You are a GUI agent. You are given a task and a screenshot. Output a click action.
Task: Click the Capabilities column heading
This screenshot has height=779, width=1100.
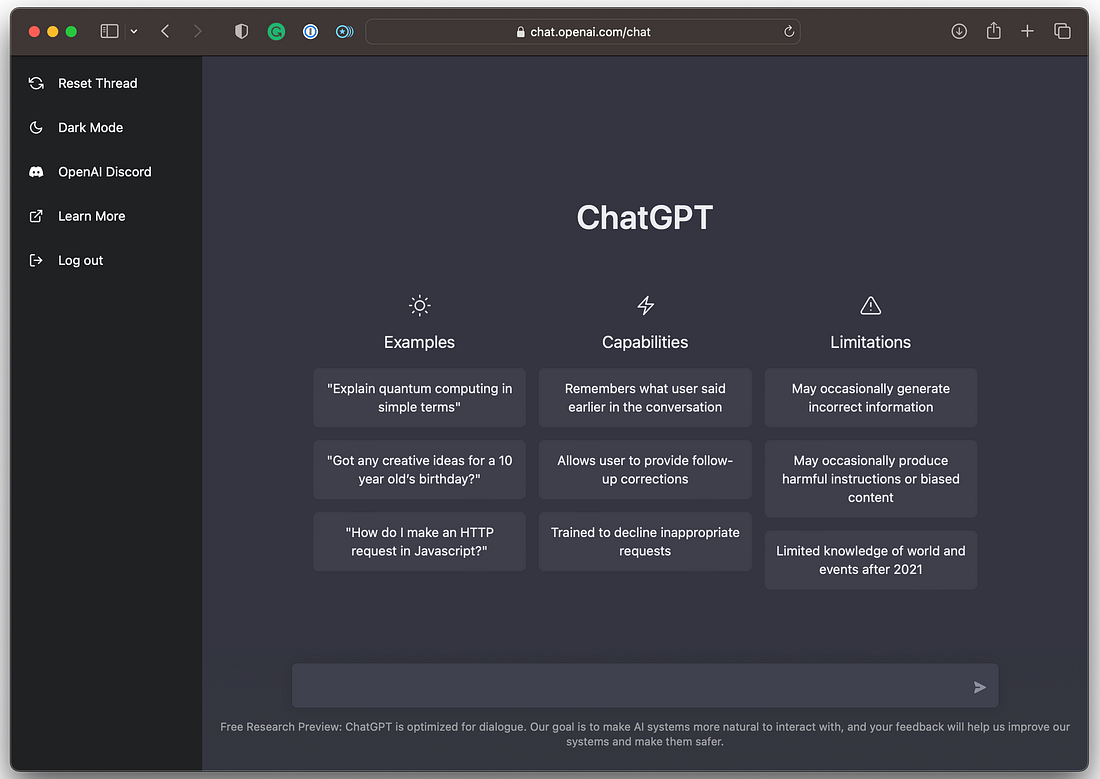point(645,342)
